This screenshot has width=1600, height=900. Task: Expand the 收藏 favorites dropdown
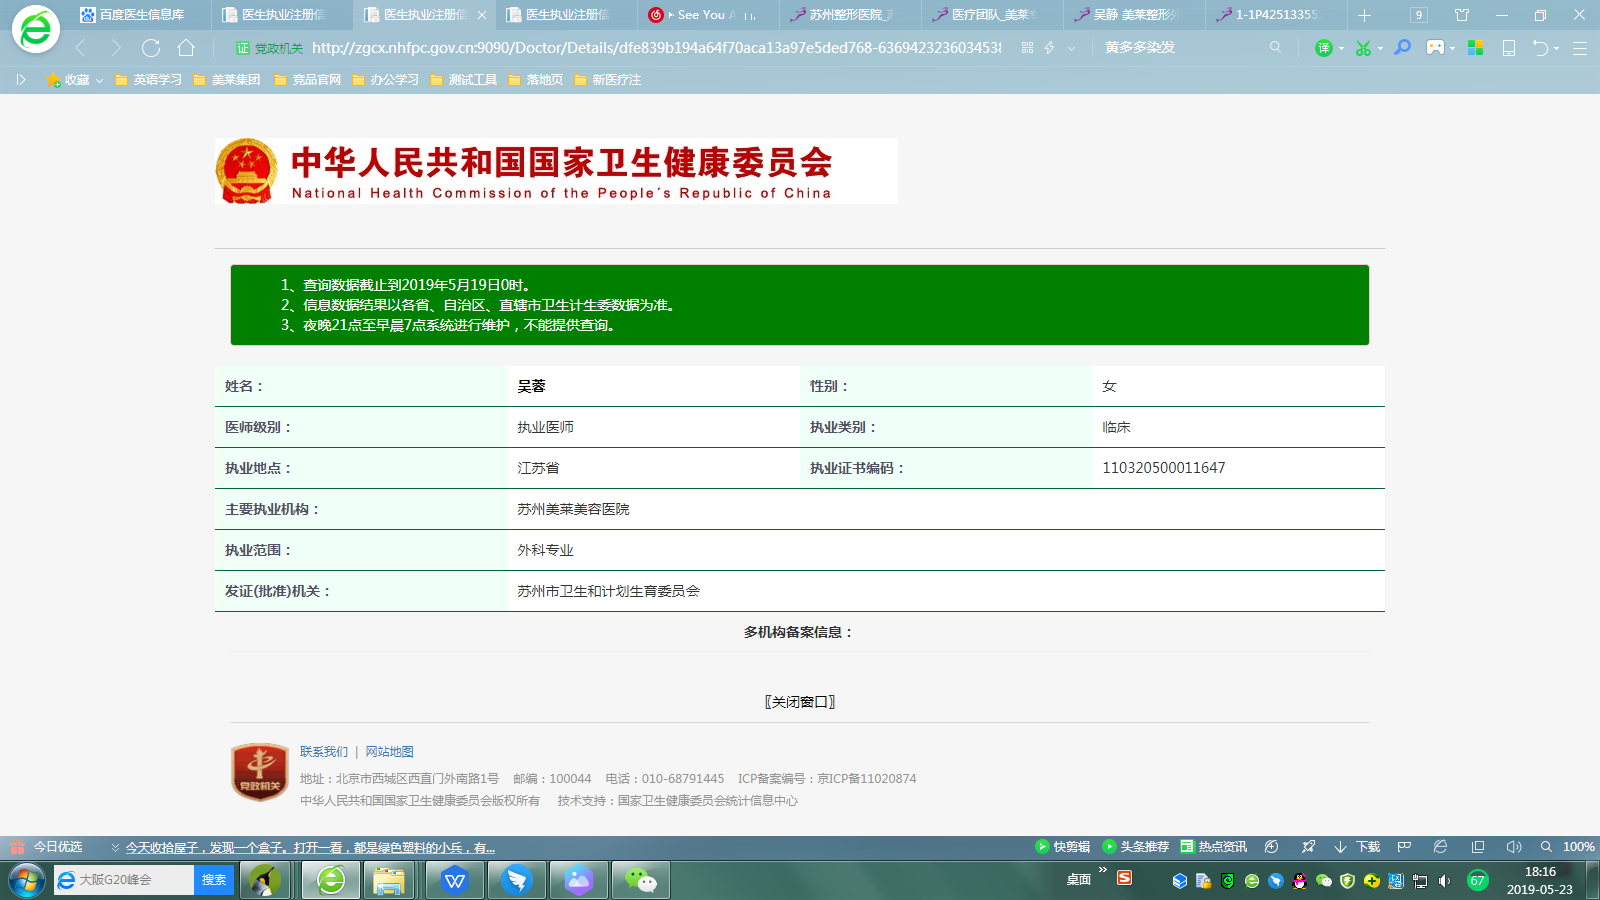[99, 80]
